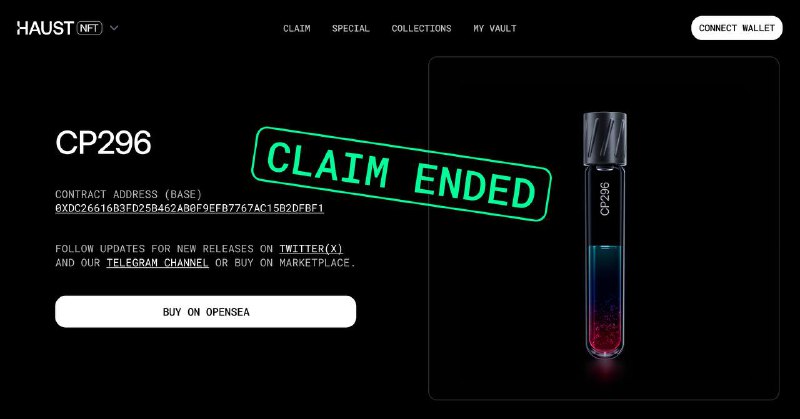Click the HAUST logo
The image size is (800, 419).
pos(45,28)
